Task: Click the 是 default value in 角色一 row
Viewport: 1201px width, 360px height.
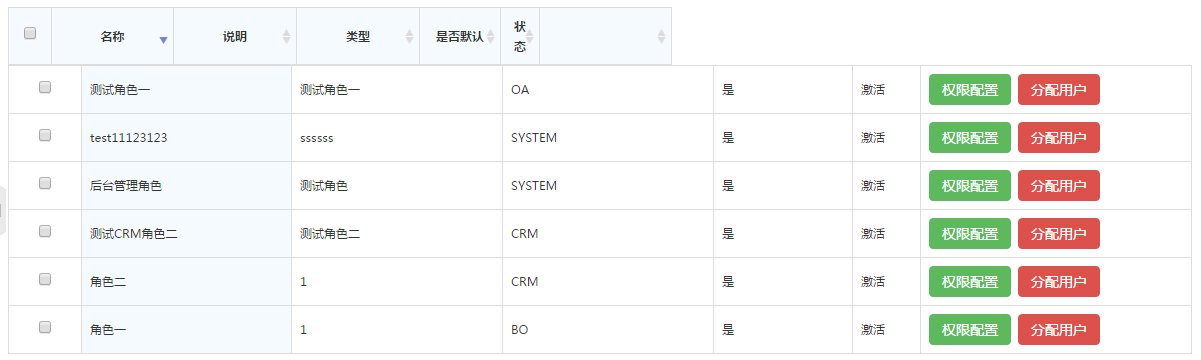Action: (728, 330)
